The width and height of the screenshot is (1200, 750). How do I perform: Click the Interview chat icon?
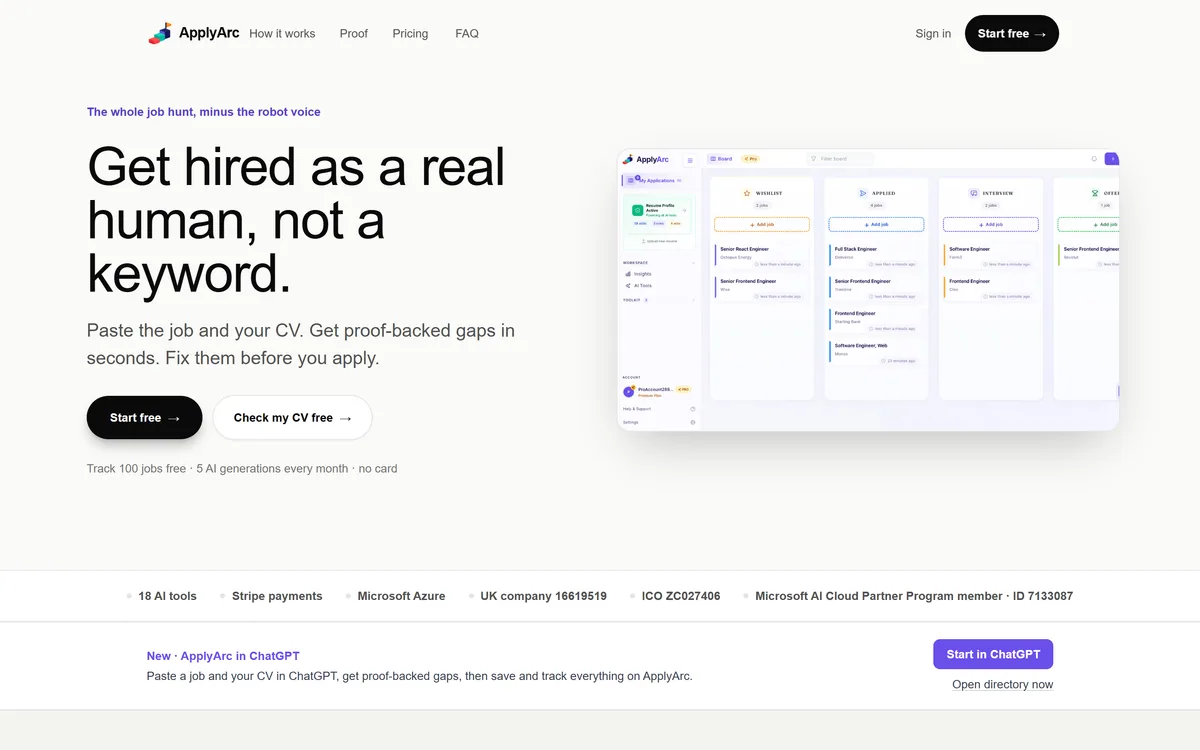click(x=974, y=193)
